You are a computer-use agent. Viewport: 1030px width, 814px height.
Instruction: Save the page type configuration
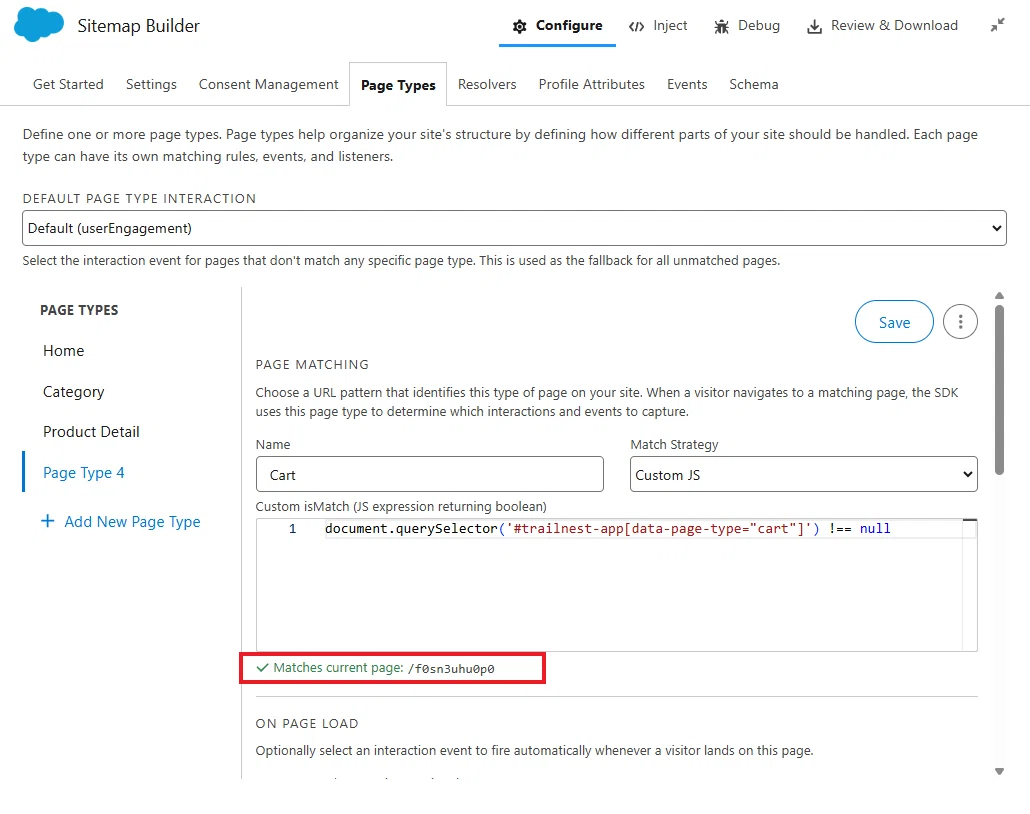pos(894,322)
